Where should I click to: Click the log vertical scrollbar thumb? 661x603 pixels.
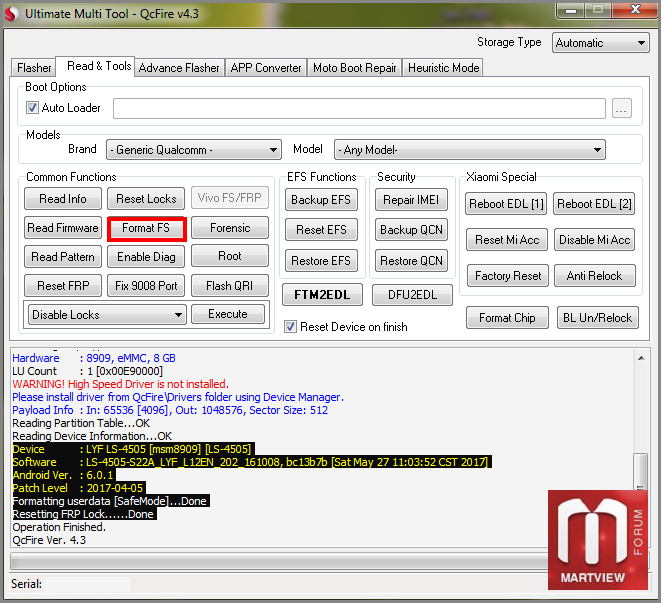(x=641, y=471)
